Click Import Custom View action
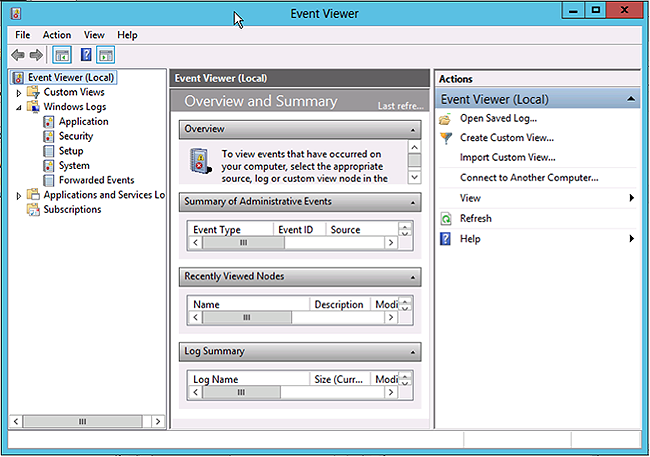 pos(507,158)
